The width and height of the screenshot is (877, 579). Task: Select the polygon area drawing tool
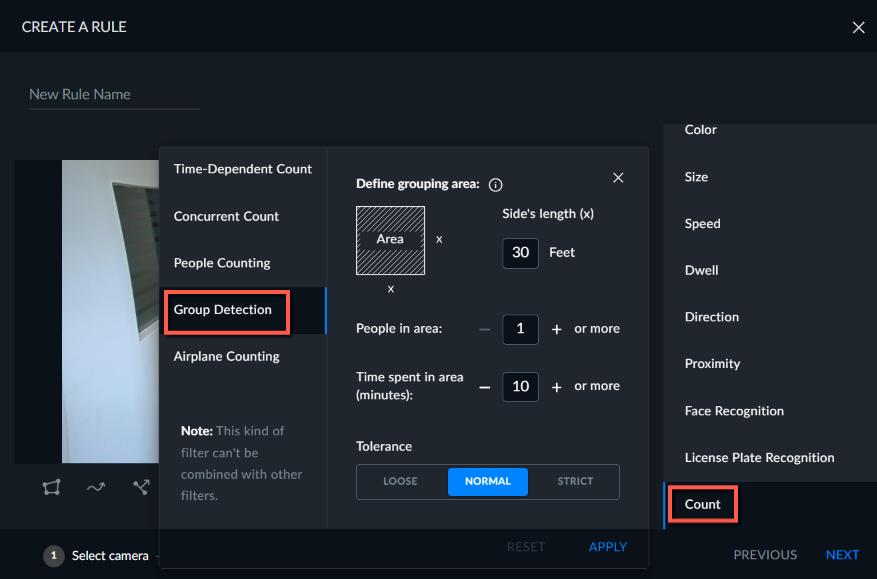(51, 487)
